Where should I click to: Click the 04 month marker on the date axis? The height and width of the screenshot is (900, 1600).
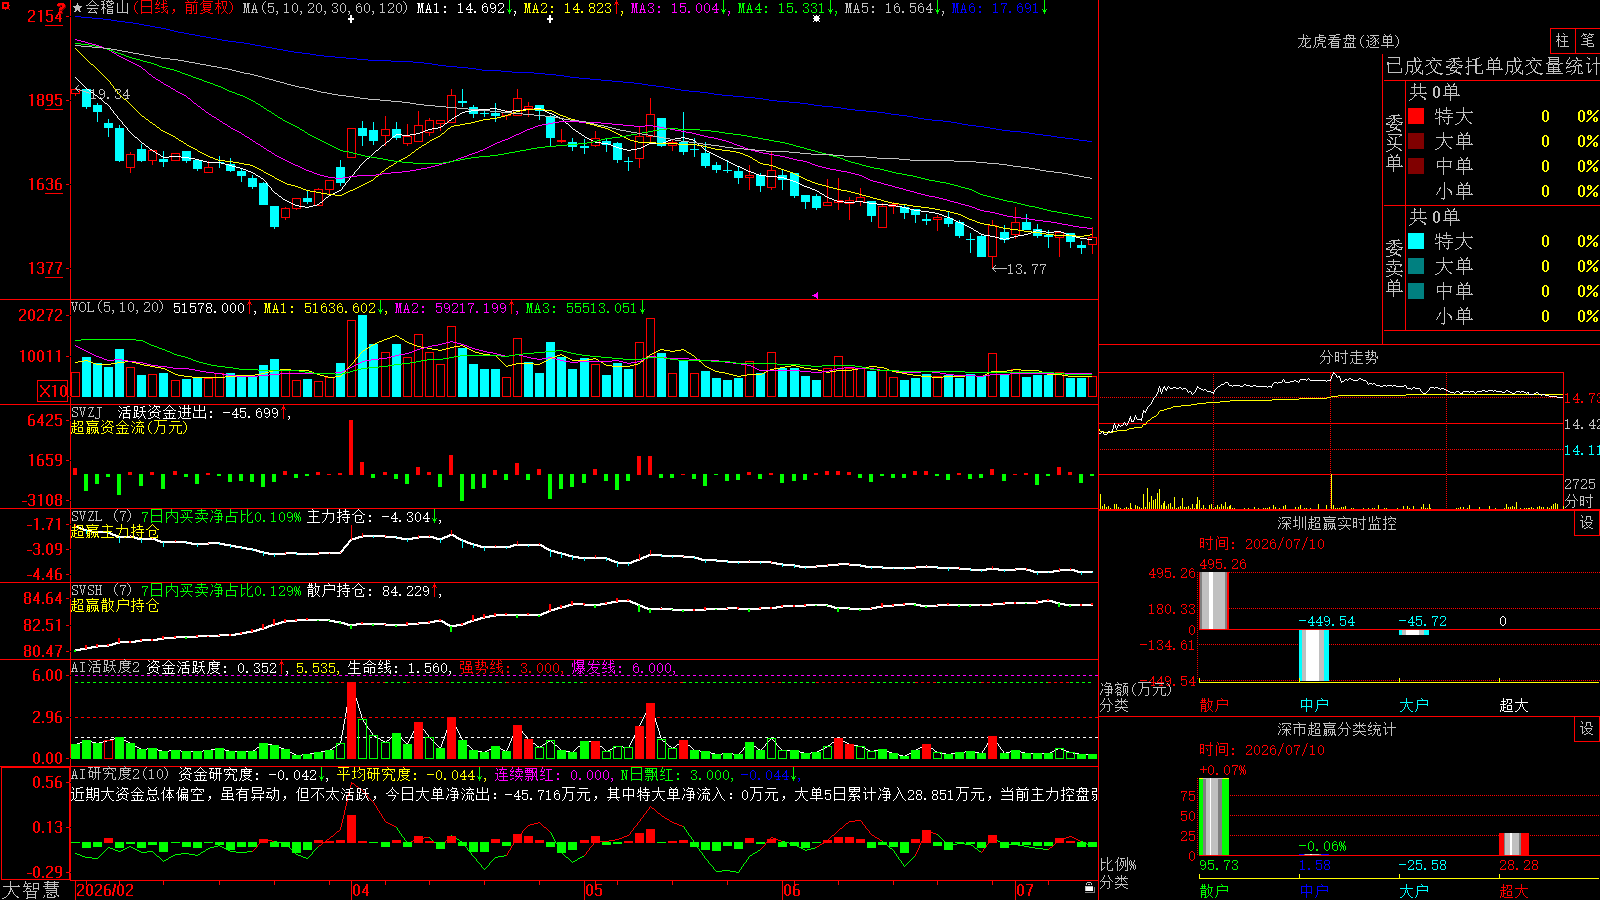click(x=361, y=890)
